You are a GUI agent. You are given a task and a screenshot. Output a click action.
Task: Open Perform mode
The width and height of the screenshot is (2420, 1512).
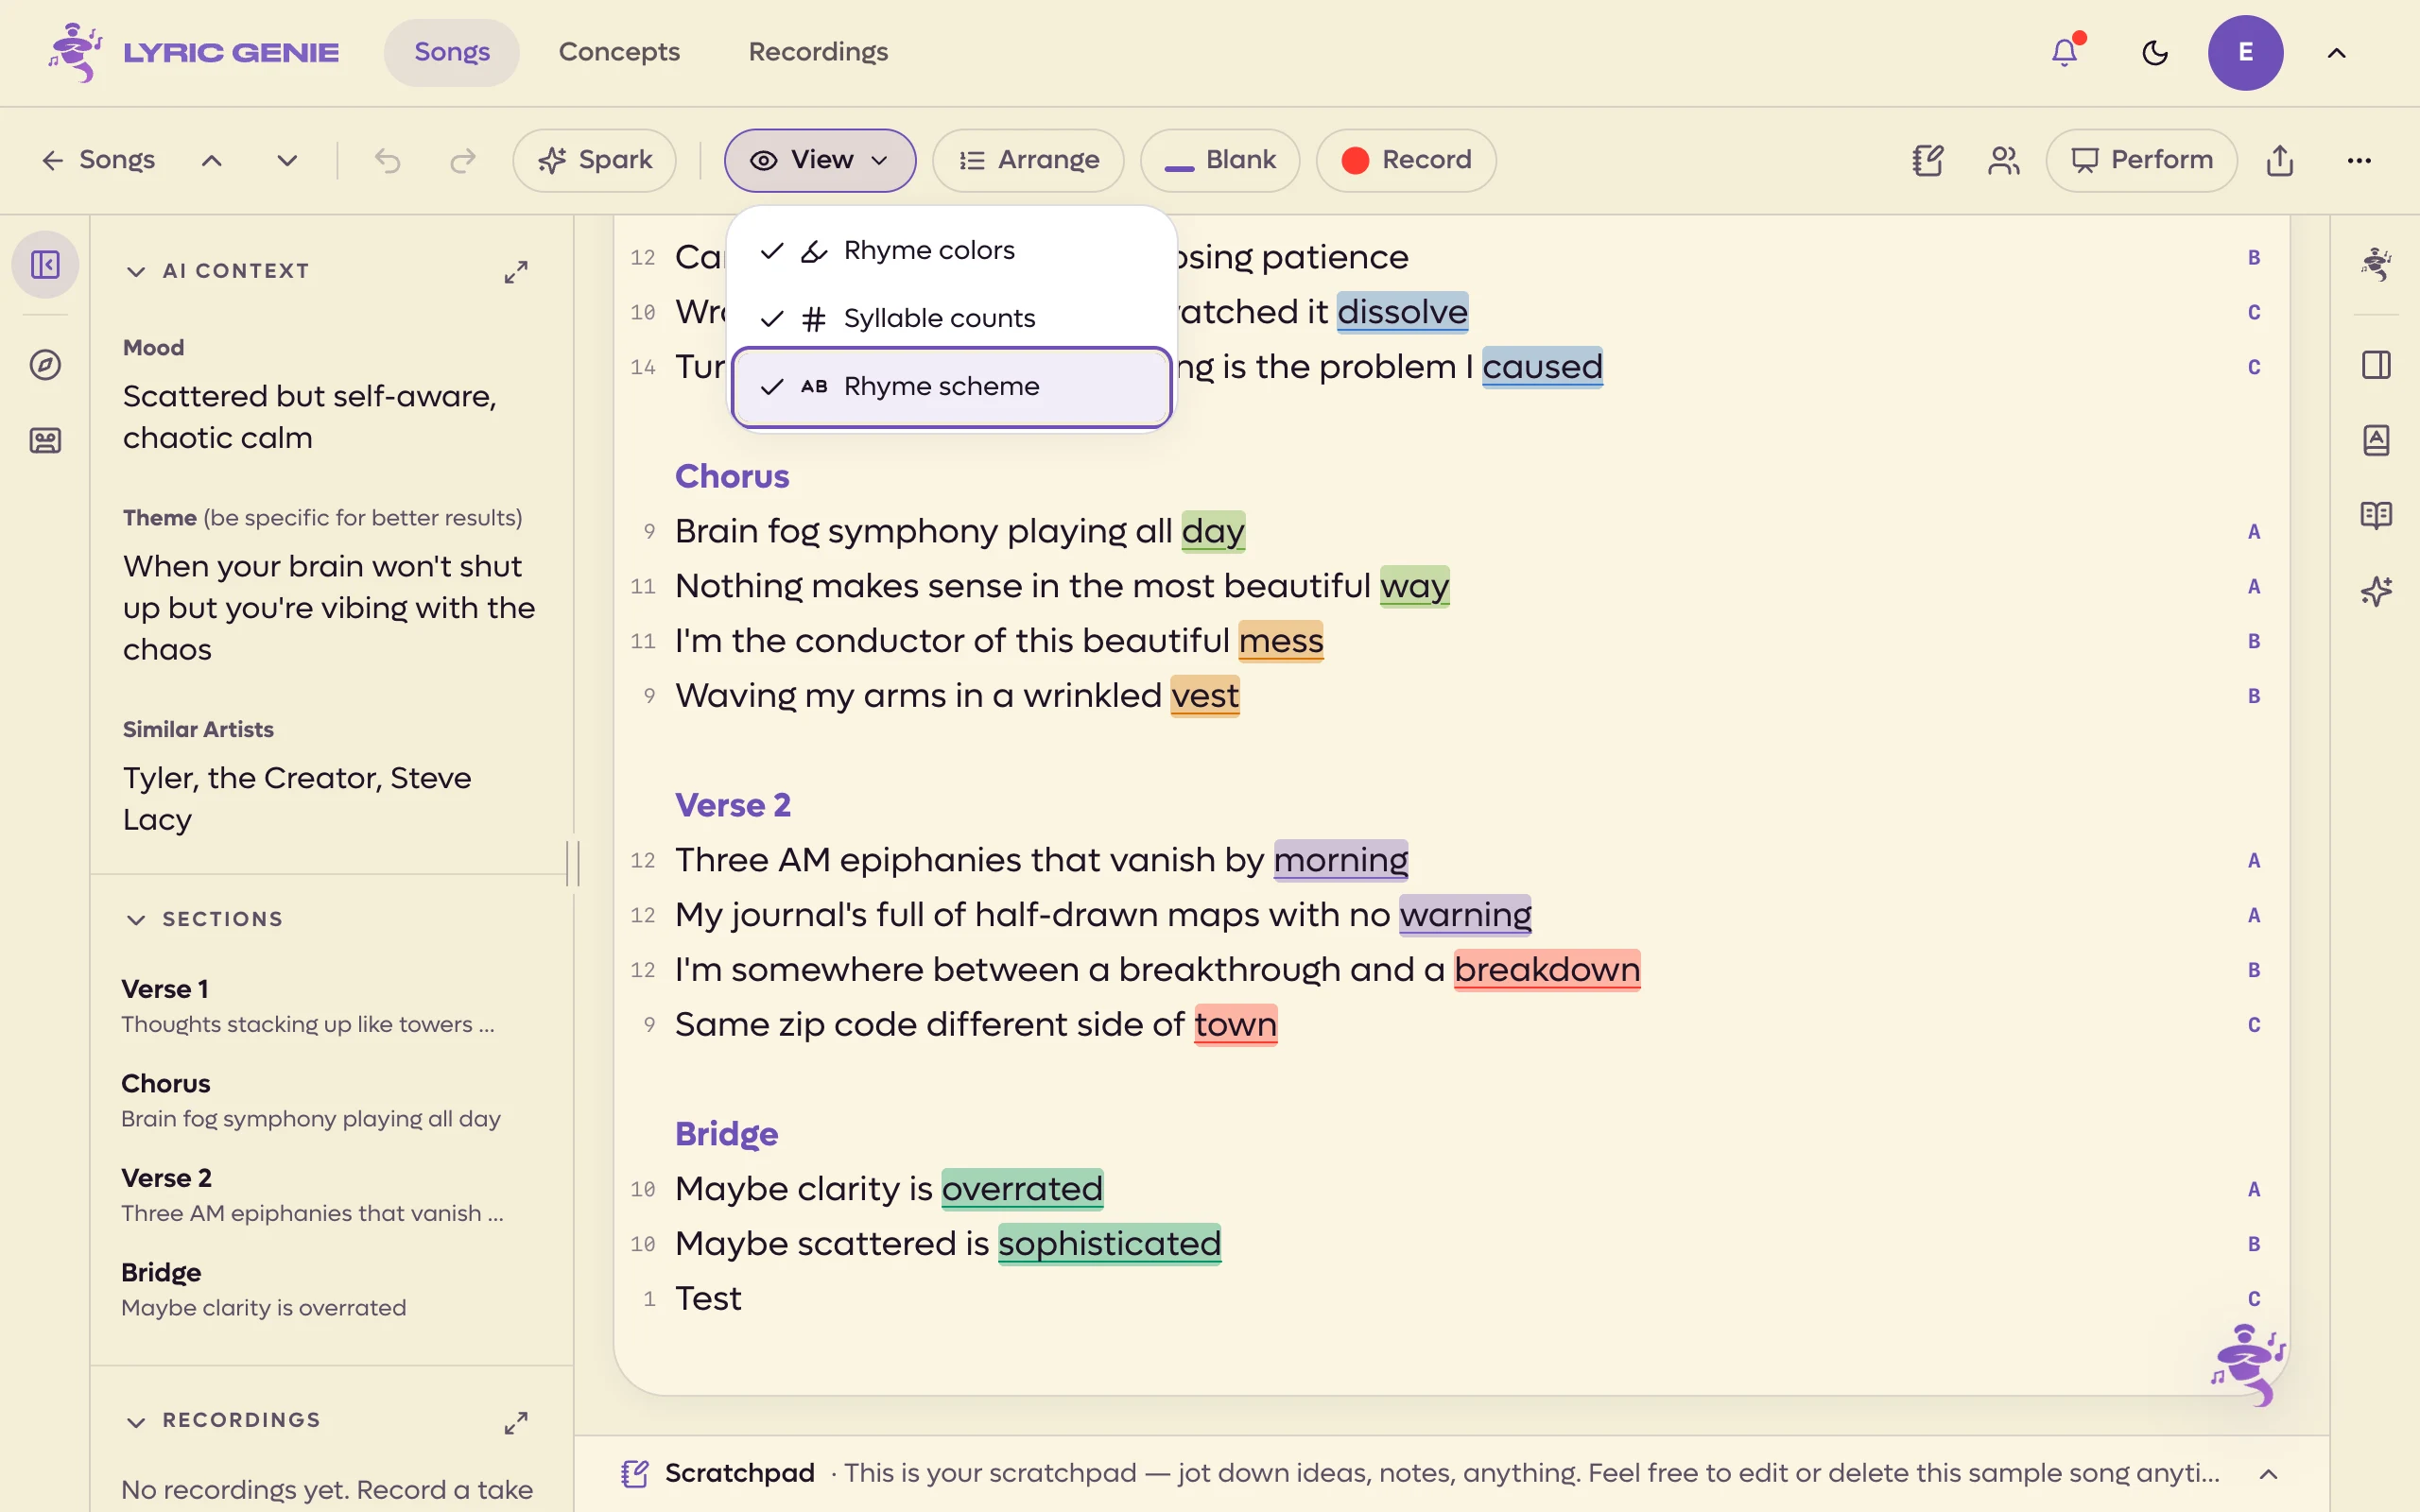2141,160
